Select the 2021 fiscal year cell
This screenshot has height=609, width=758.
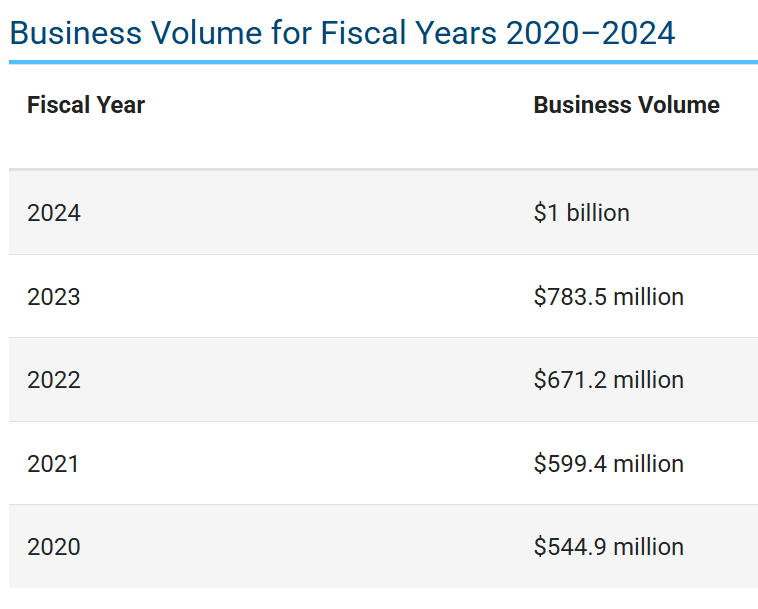54,464
